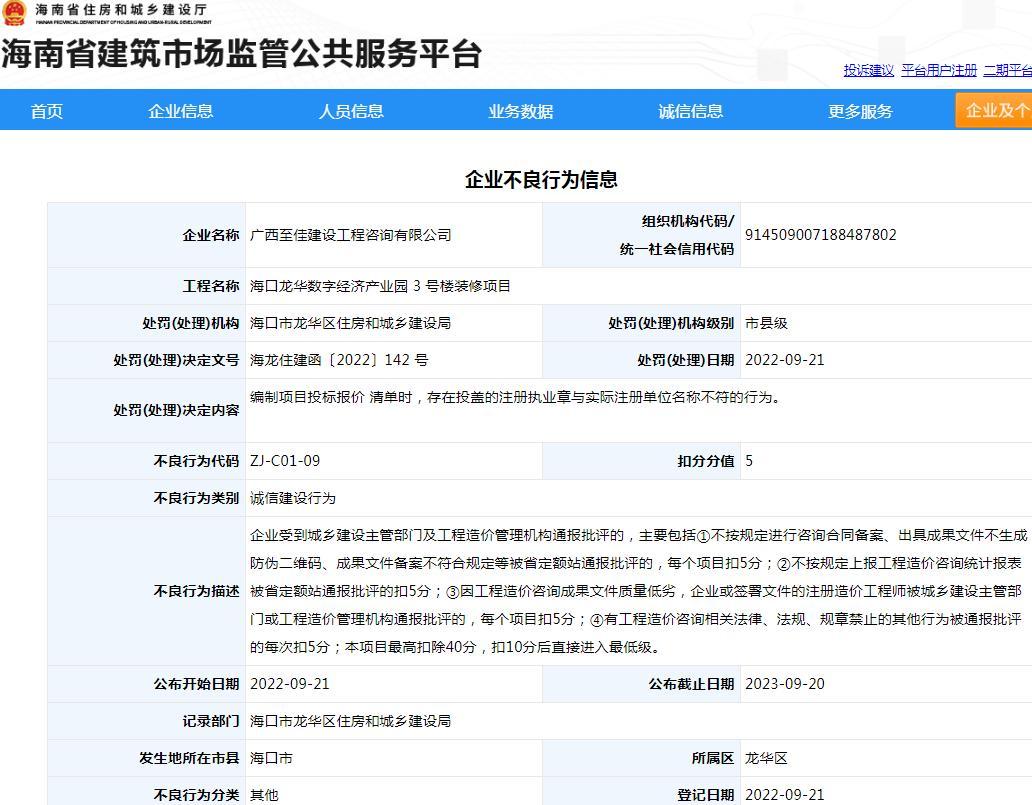
Task: Open the 平台用户注册 link
Action: (x=939, y=70)
